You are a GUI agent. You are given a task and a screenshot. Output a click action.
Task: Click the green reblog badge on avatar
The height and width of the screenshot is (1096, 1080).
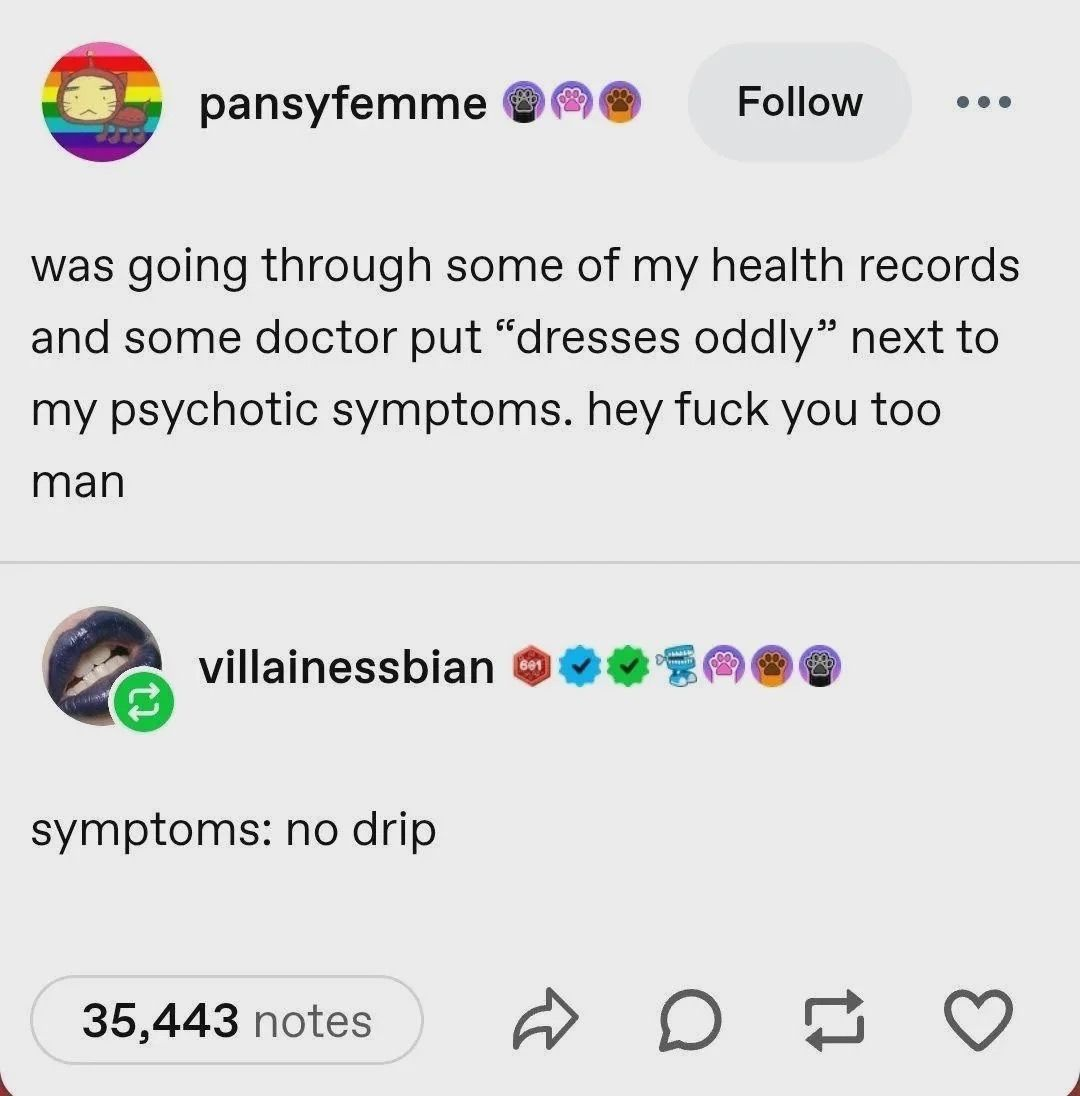tap(142, 700)
